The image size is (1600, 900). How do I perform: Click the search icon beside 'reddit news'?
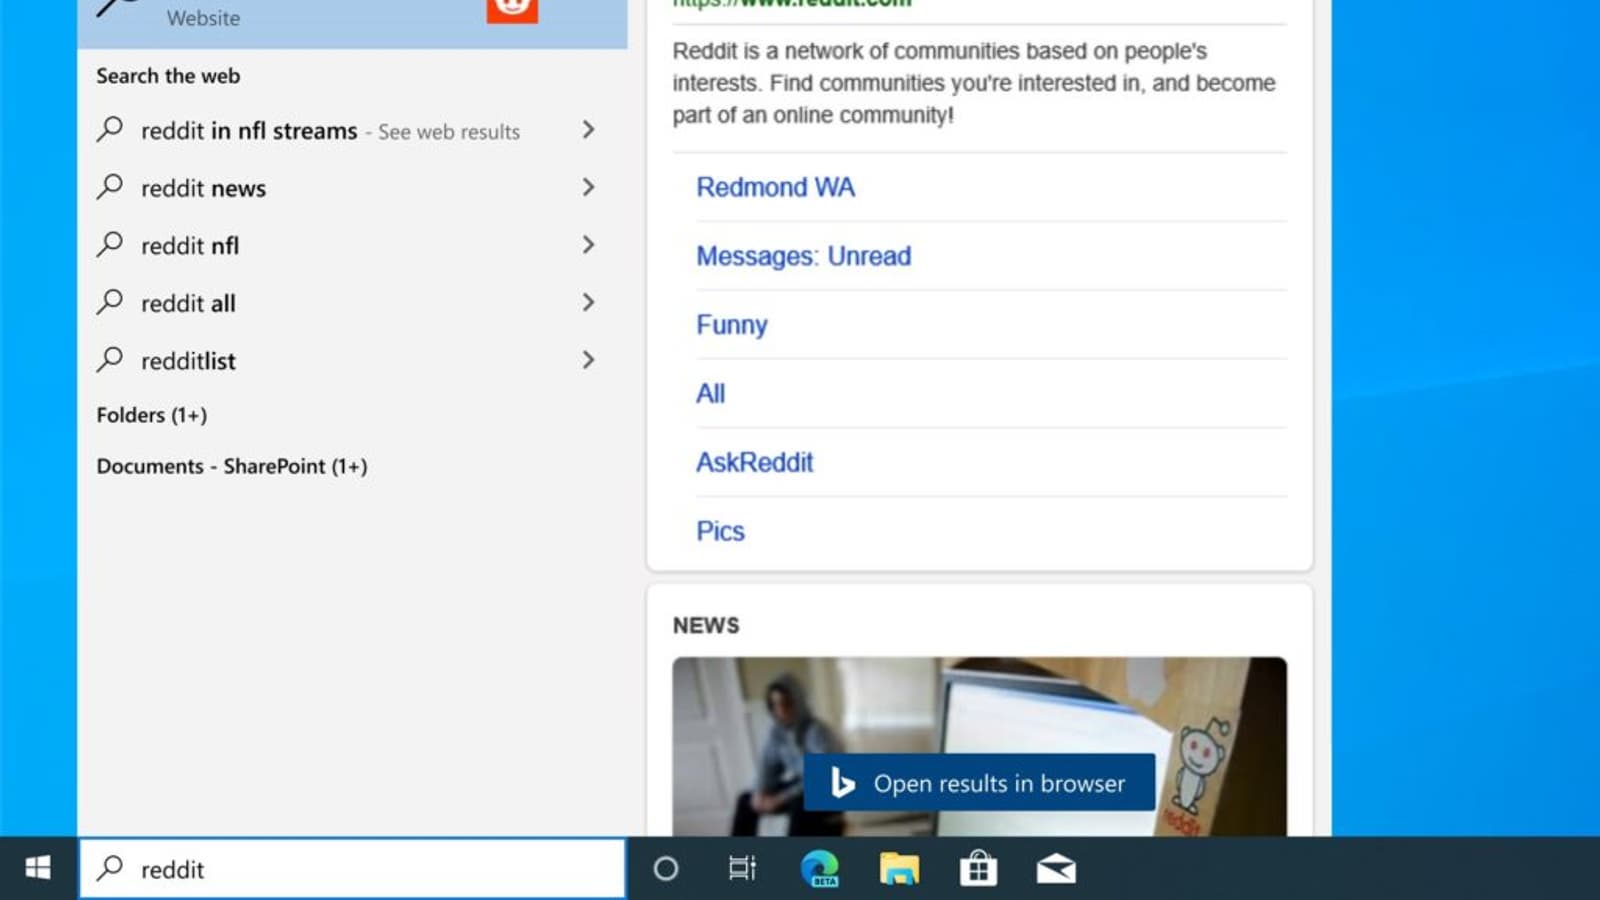(x=110, y=187)
